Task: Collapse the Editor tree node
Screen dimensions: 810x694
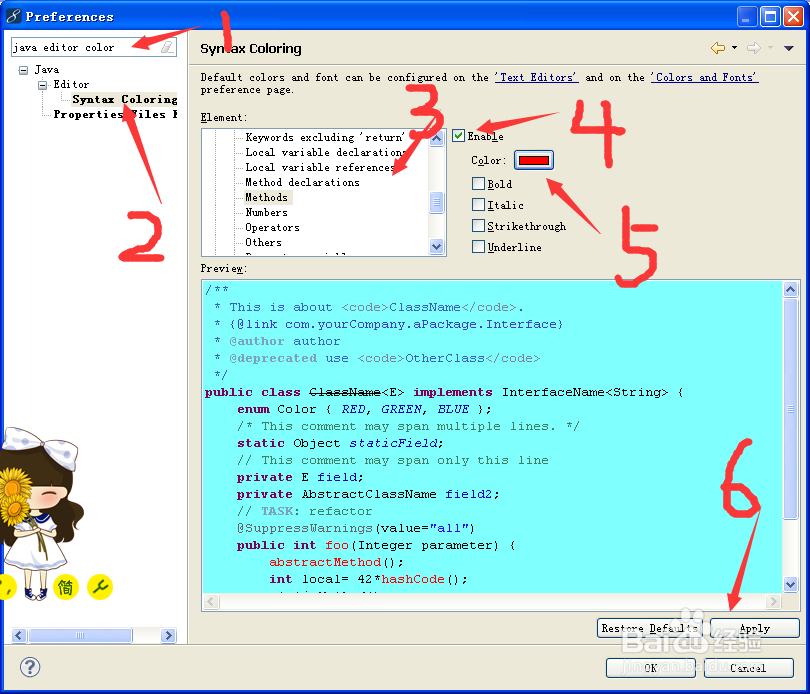Action: click(42, 85)
